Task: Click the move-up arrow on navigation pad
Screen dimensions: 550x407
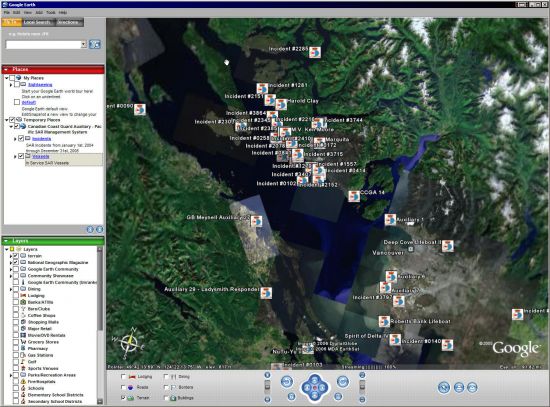Action: point(315,380)
